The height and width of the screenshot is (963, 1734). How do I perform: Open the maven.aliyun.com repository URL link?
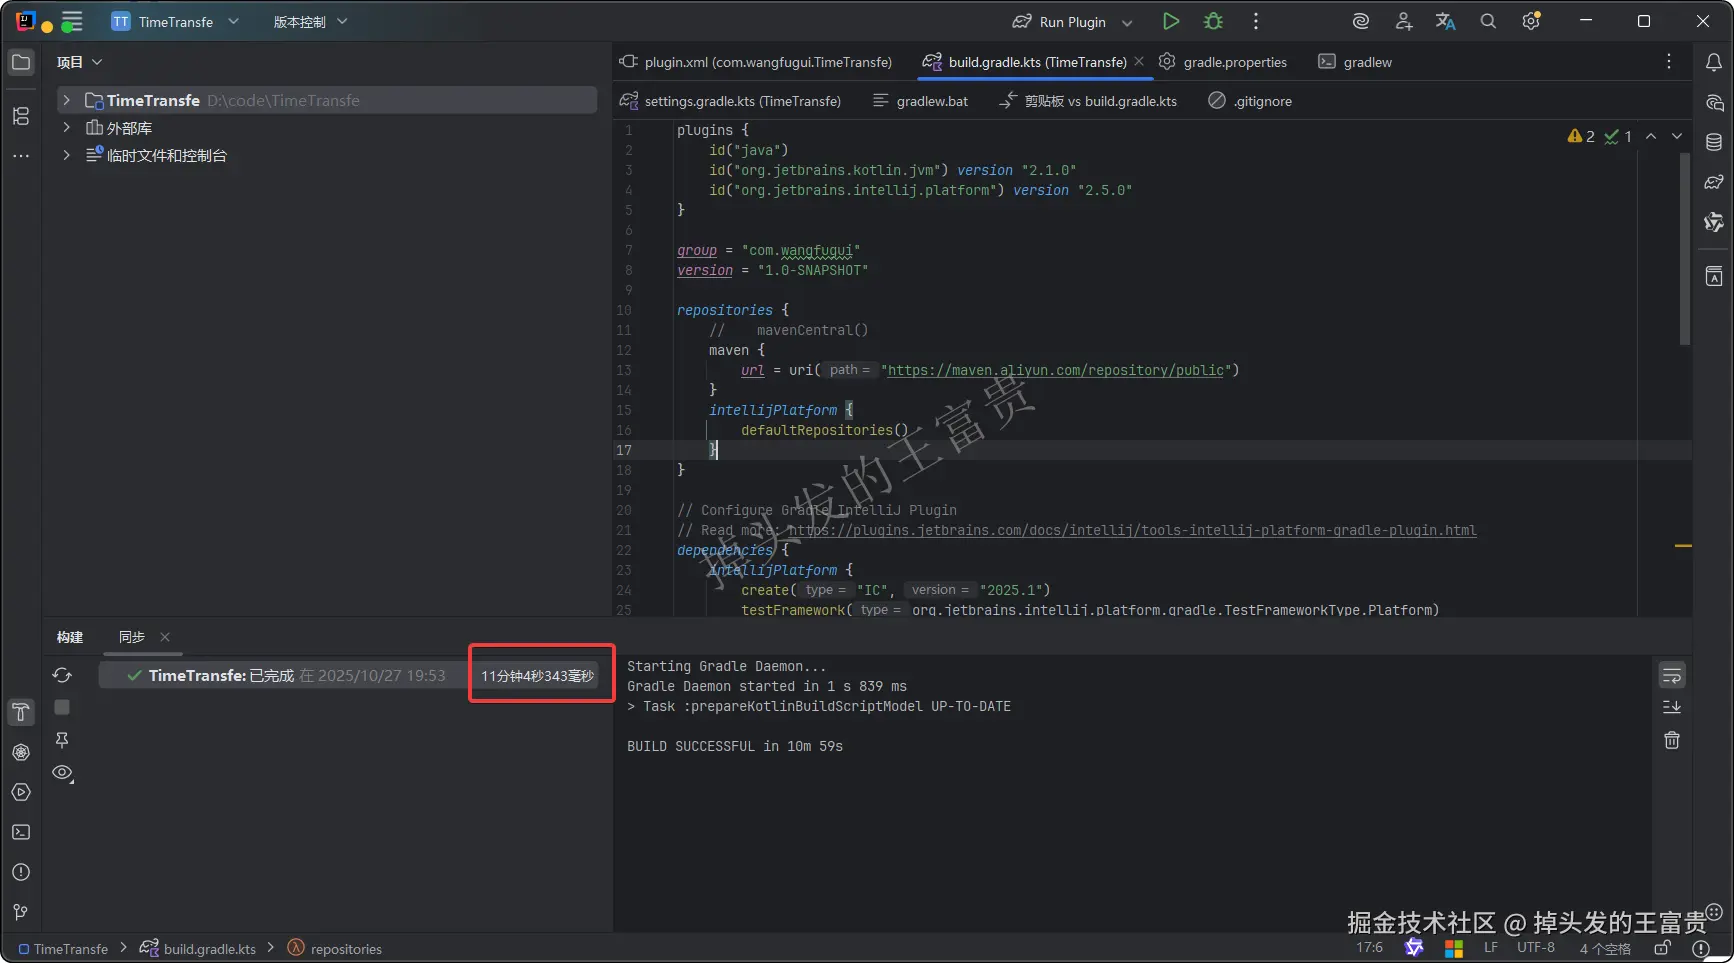pos(1055,370)
